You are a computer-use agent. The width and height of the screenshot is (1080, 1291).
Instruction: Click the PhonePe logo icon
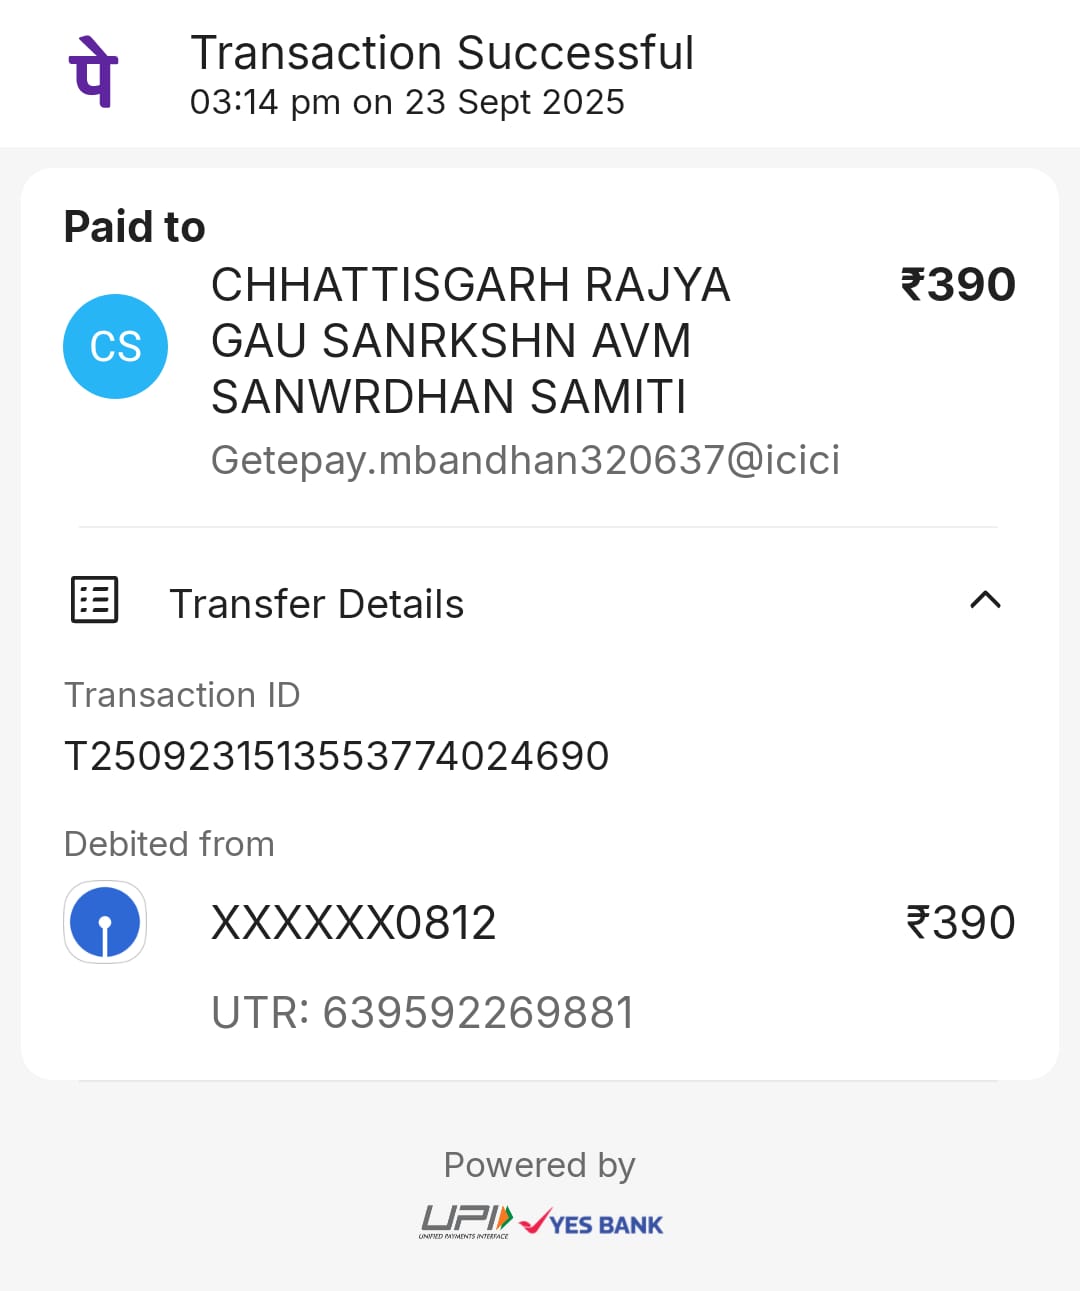point(93,72)
